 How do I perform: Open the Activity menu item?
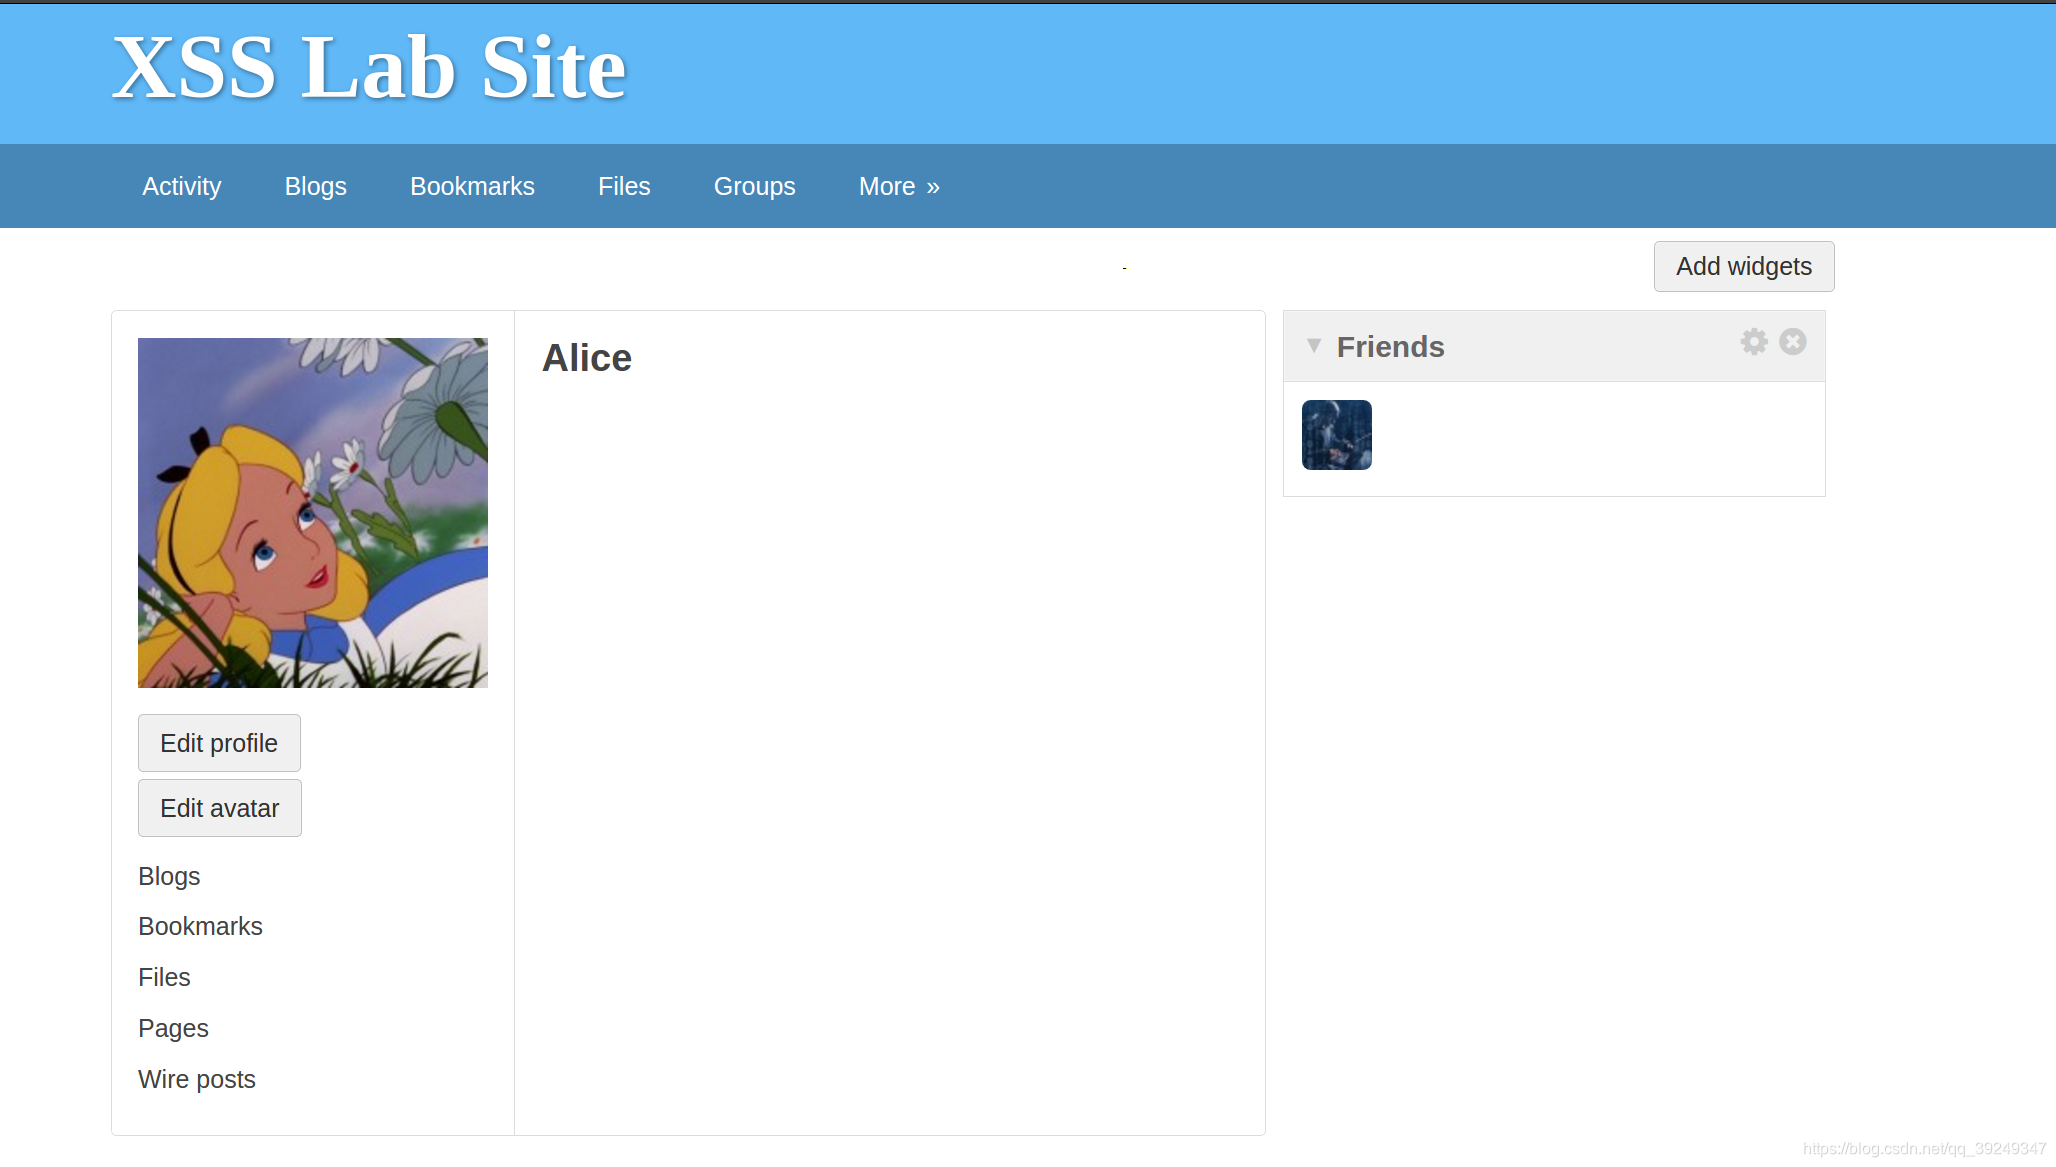tap(181, 187)
